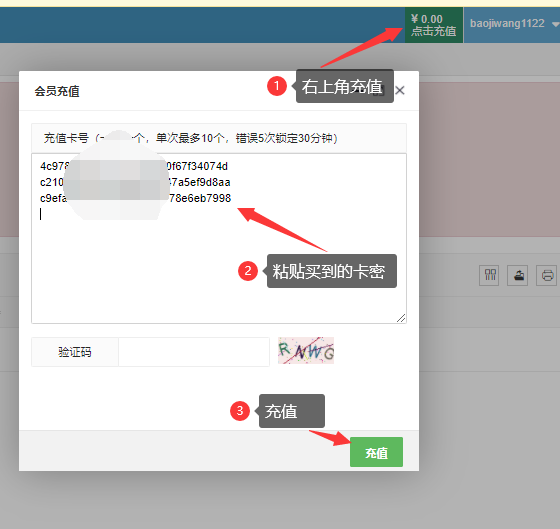Click the ¥0.00 点击充值 balance button
The width and height of the screenshot is (560, 529).
(x=434, y=25)
